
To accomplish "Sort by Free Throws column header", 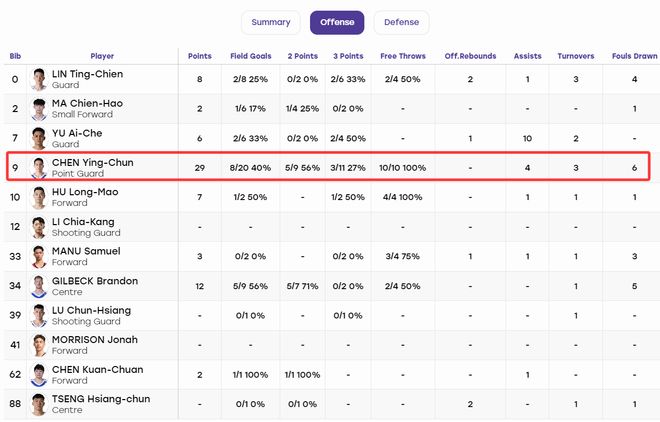I will (x=403, y=56).
